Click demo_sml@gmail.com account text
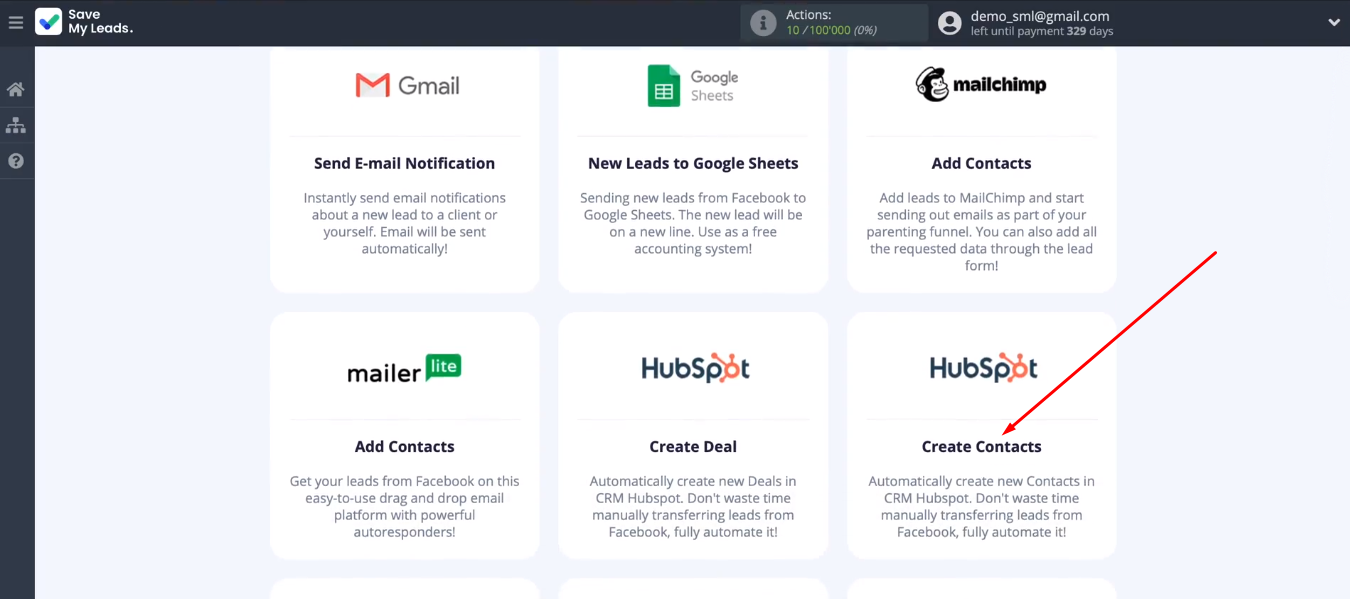Viewport: 1350px width, 599px height. coord(1040,16)
